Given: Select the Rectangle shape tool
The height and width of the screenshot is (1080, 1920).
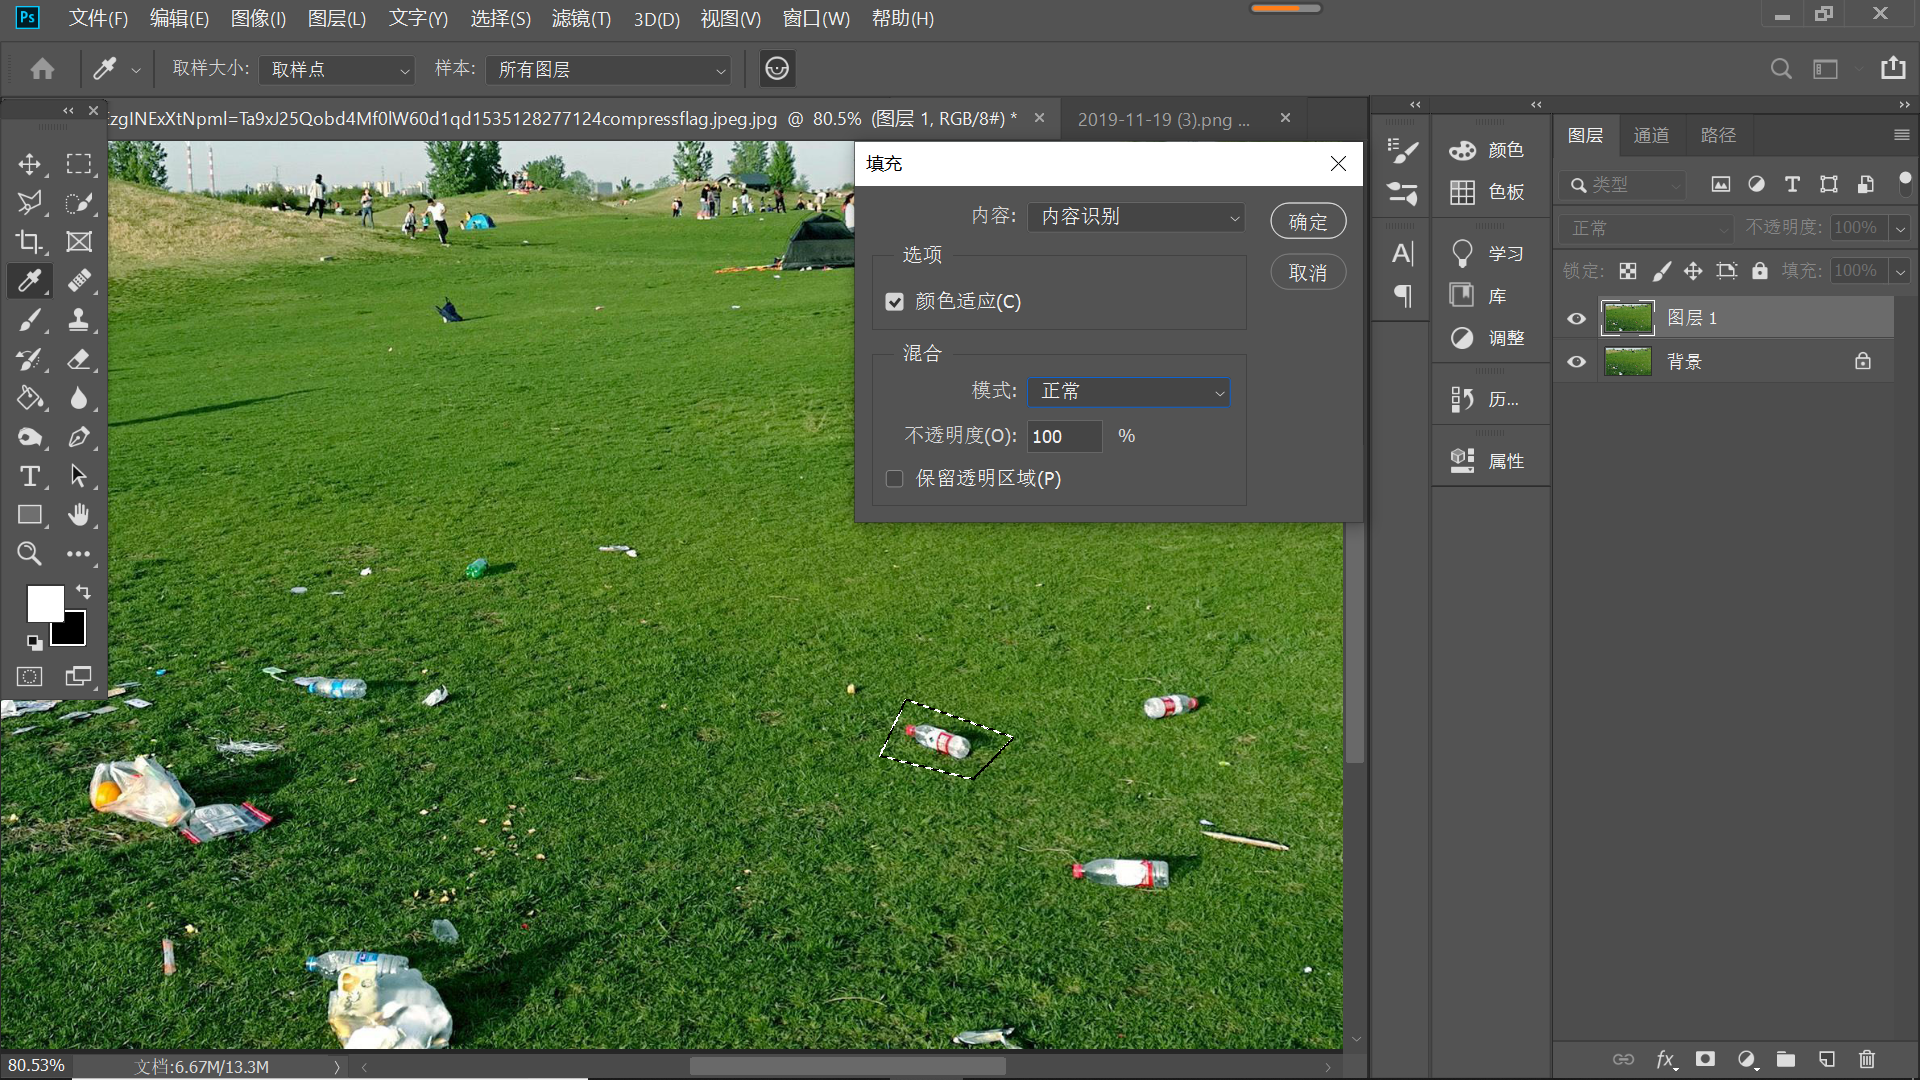Looking at the screenshot, I should pos(30,515).
